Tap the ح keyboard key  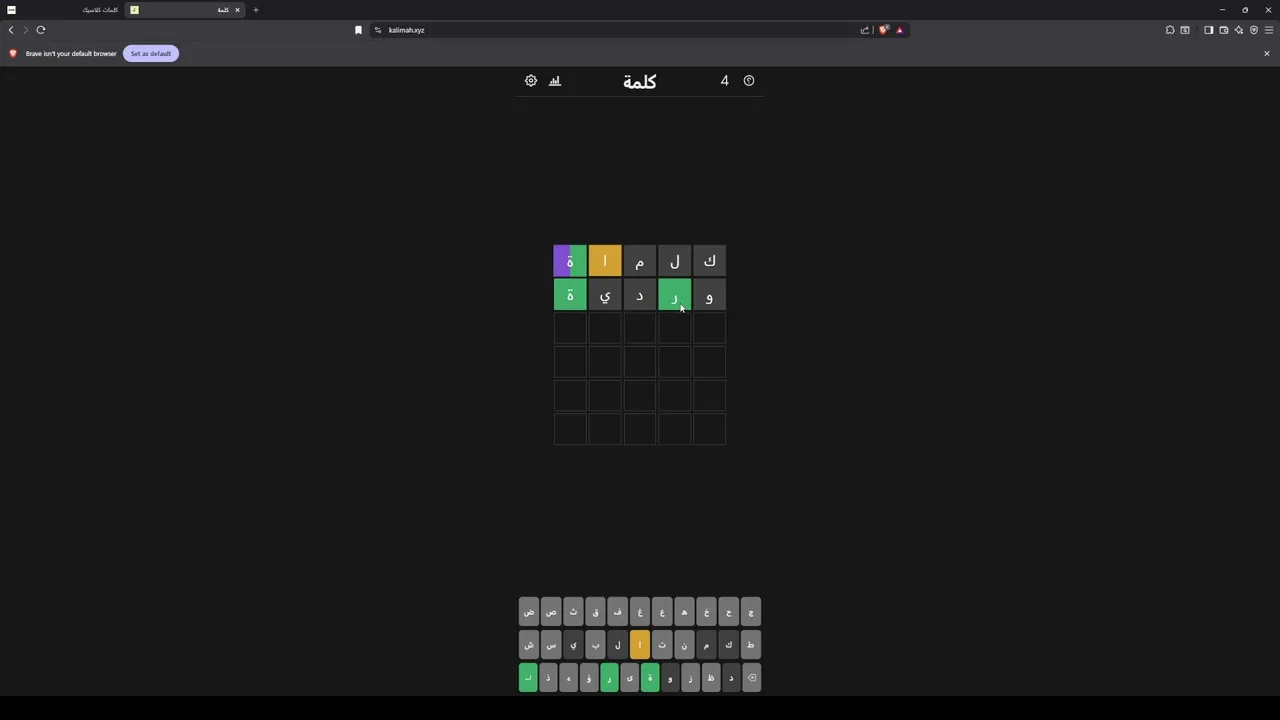point(728,612)
